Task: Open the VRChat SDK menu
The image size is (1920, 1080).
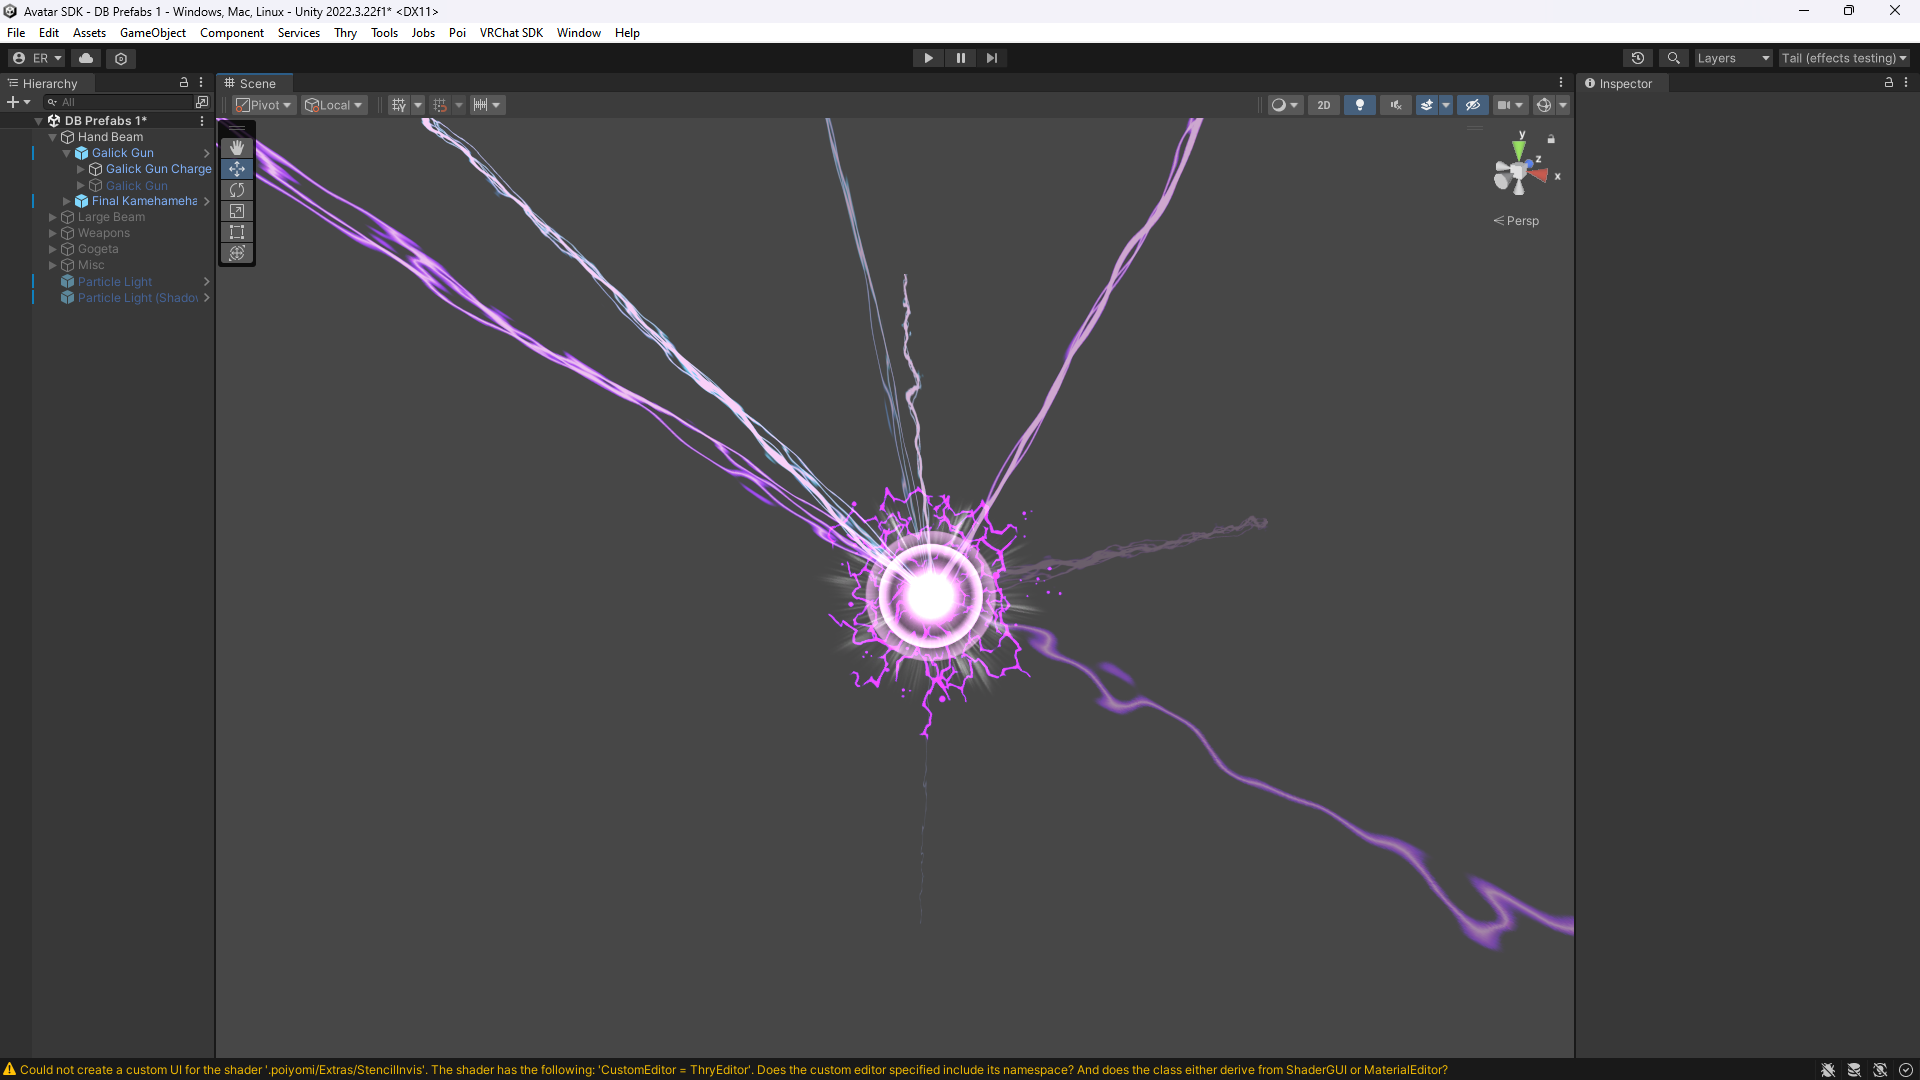Action: [x=511, y=33]
